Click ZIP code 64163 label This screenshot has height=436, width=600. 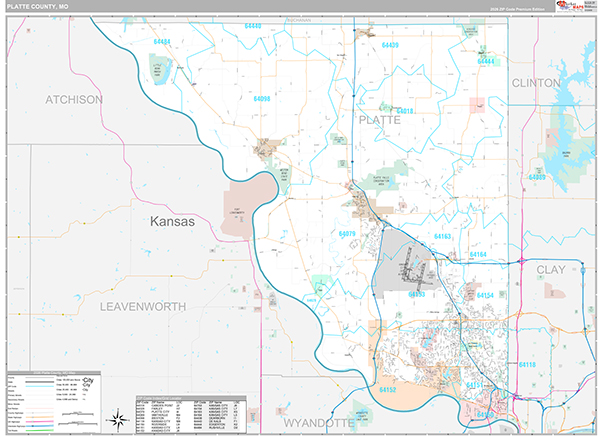point(442,236)
